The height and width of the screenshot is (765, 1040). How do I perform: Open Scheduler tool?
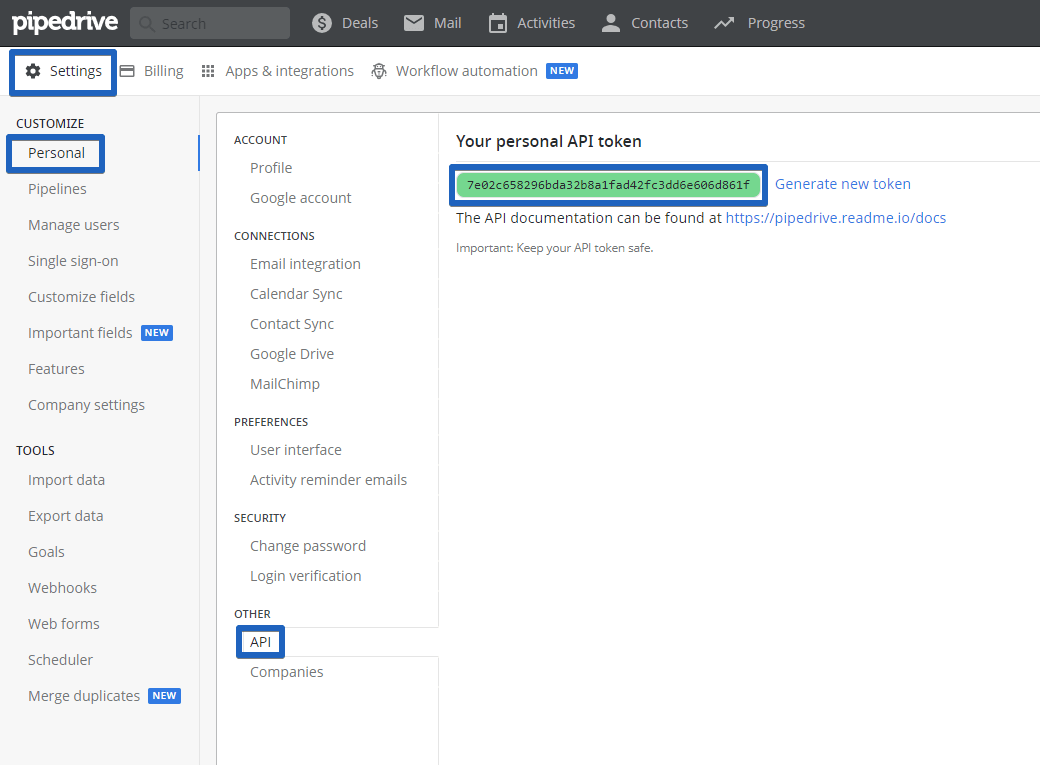[60, 660]
